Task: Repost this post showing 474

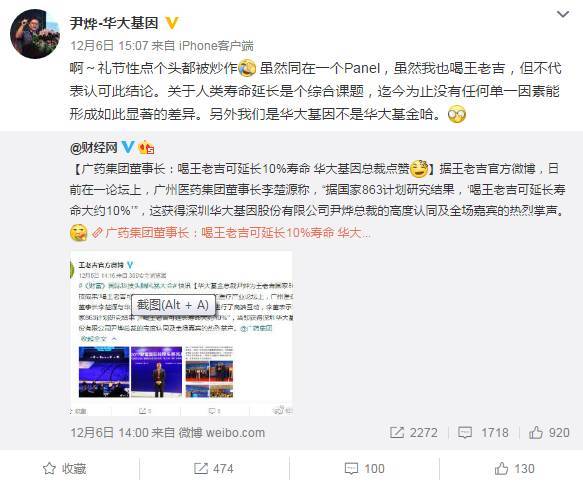Action: 214,468
